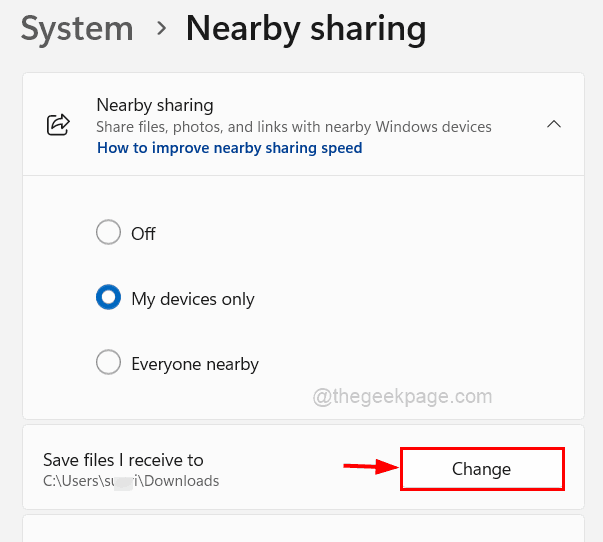Image resolution: width=603 pixels, height=542 pixels.
Task: Click the Nearby sharing page title
Action: pyautogui.click(x=306, y=29)
